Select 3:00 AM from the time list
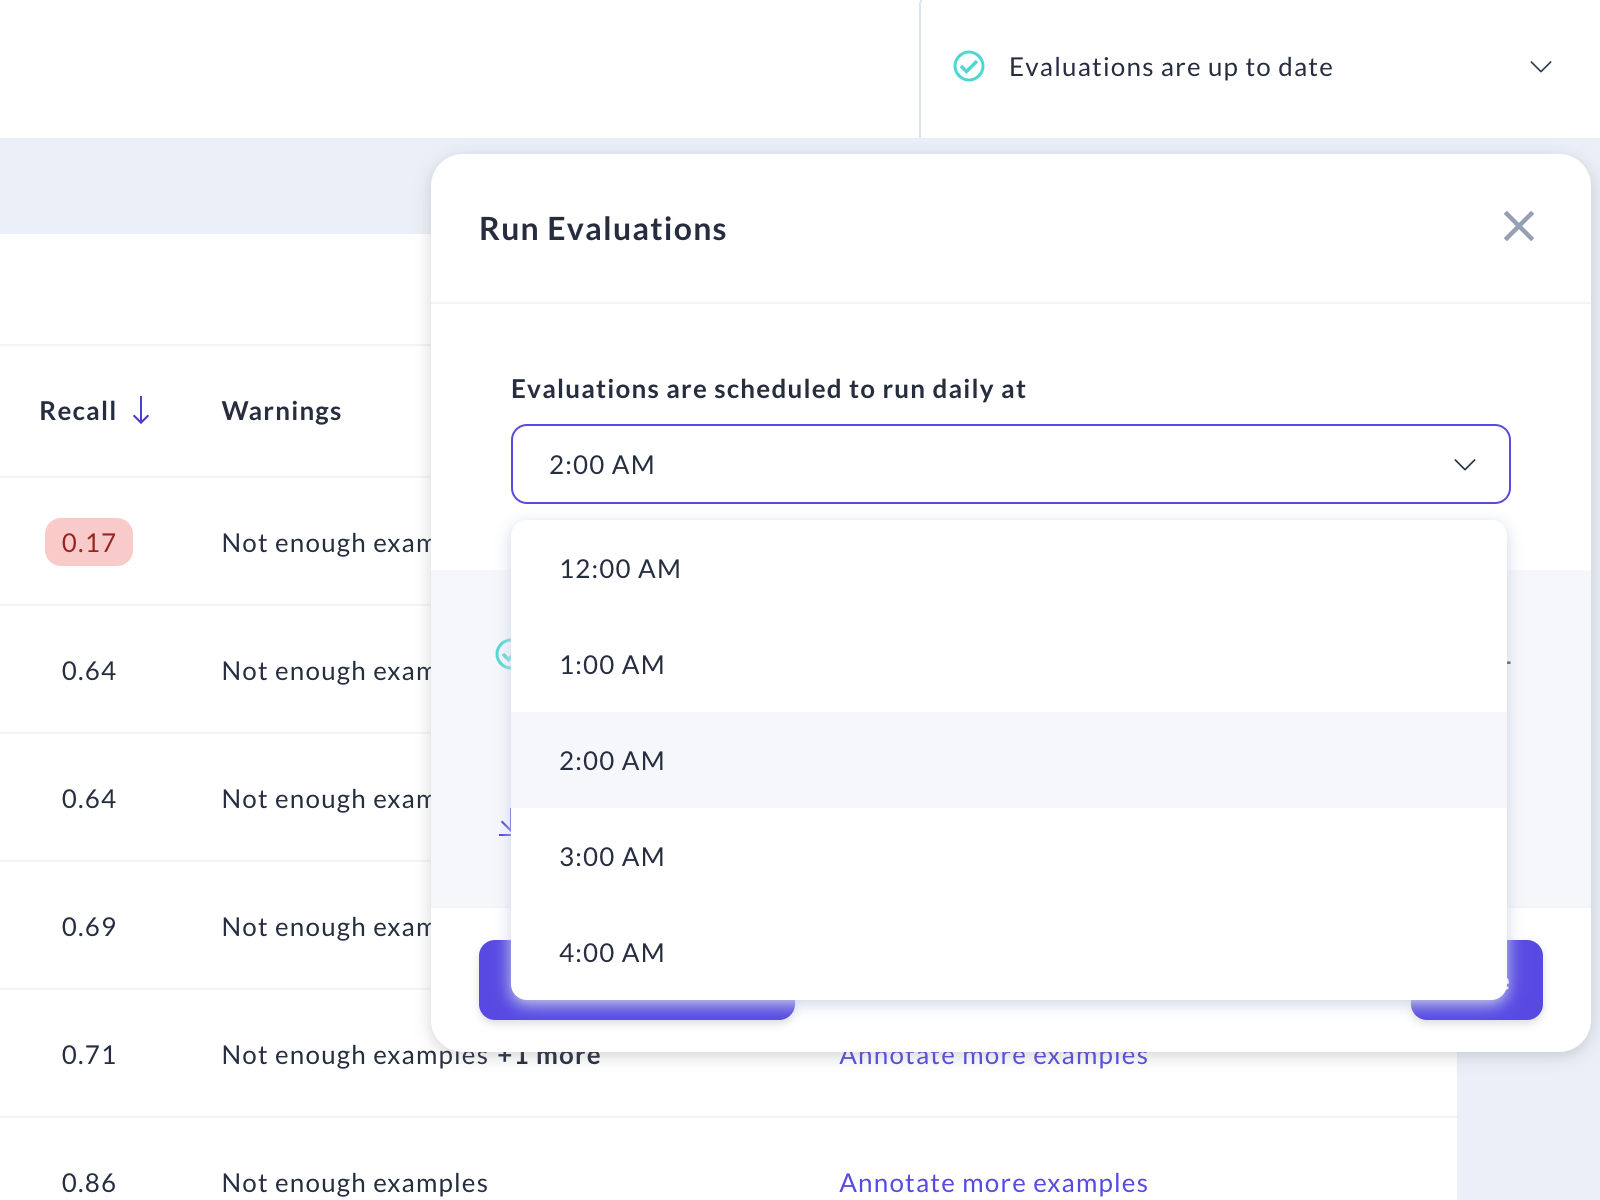1600x1200 pixels. pyautogui.click(x=612, y=856)
